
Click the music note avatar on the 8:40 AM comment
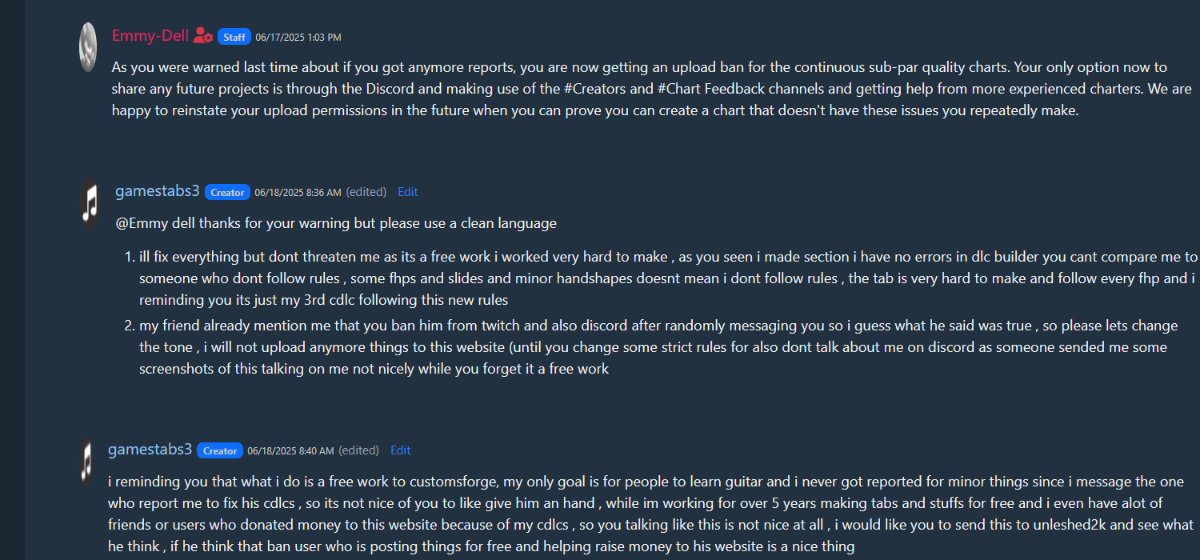[88, 460]
